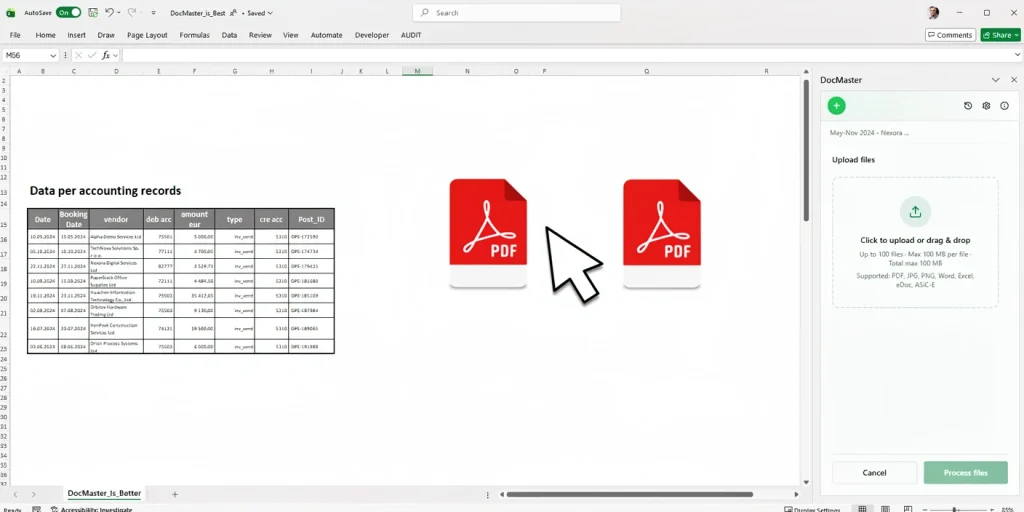Open DocMaster settings gear icon
The width and height of the screenshot is (1024, 512).
(986, 106)
